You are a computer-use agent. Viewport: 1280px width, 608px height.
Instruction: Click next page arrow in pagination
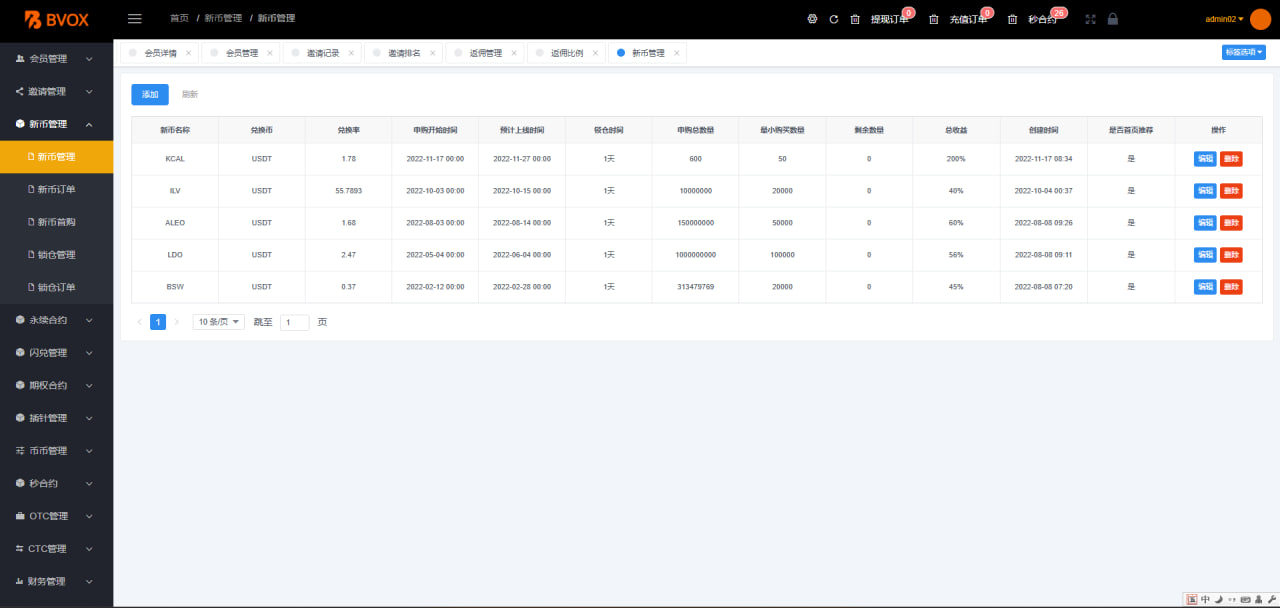pos(177,322)
